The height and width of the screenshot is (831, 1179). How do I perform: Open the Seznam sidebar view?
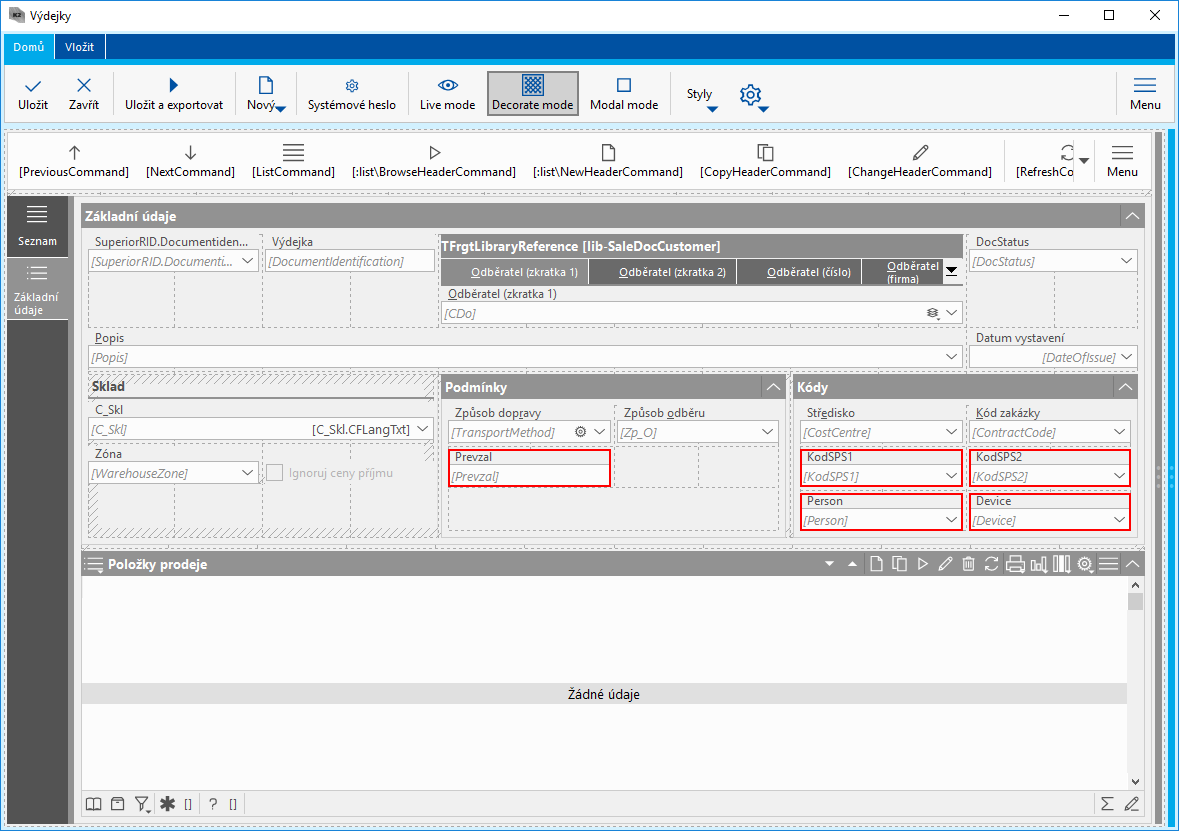37,227
